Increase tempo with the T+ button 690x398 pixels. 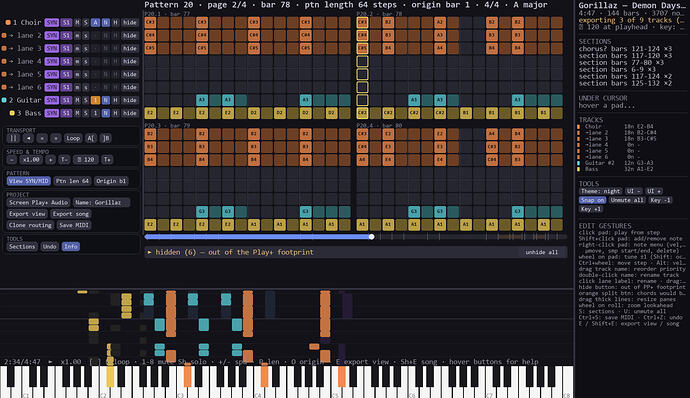107,159
